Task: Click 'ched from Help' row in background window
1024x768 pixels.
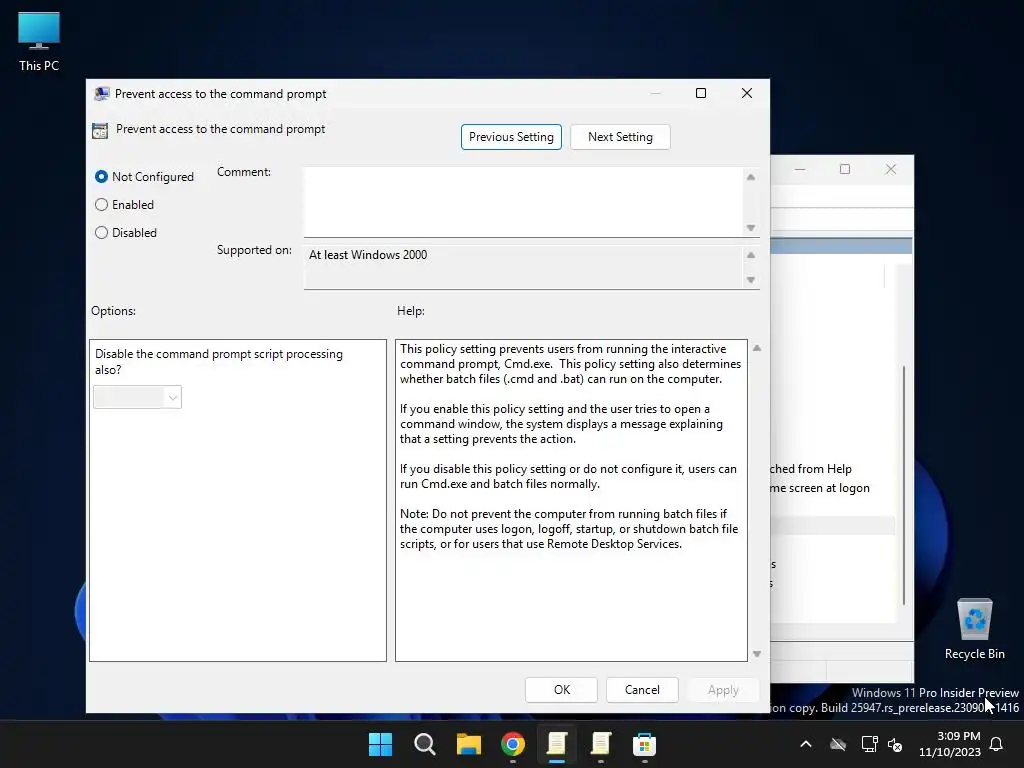Action: 811,470
